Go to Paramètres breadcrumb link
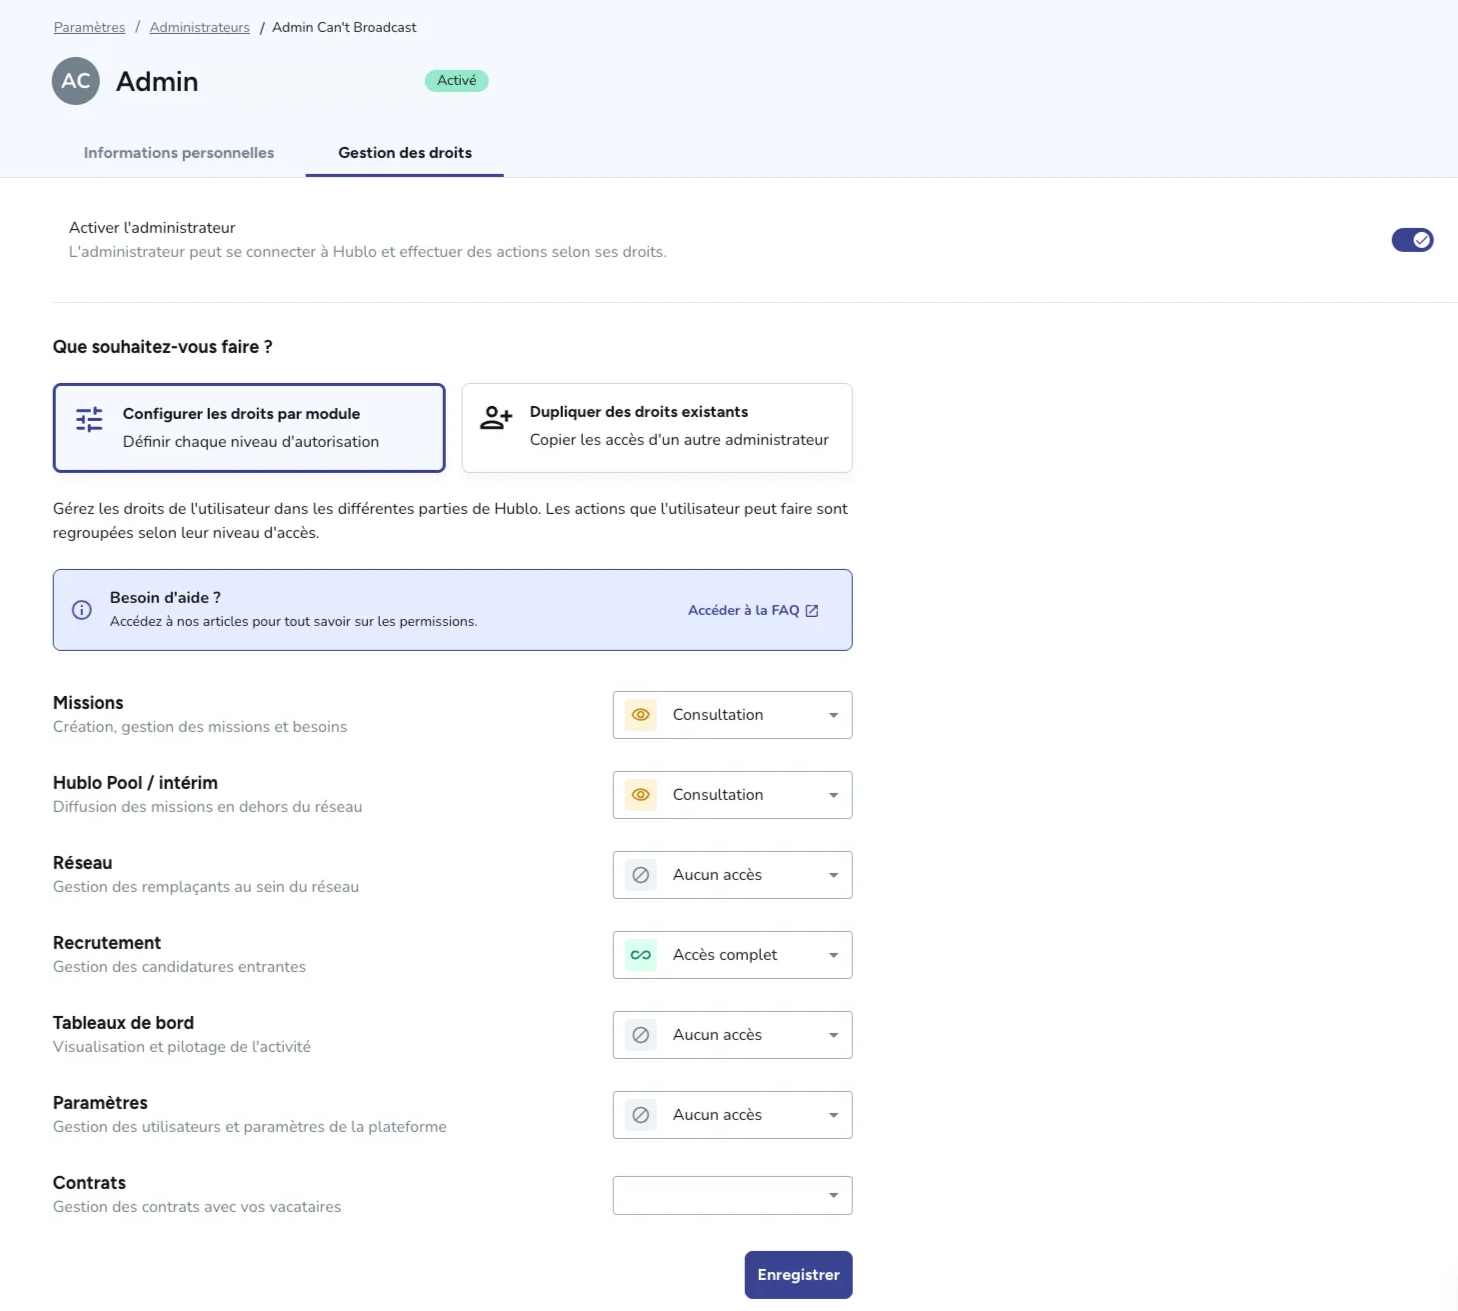Viewport: 1458px width, 1311px height. 90,27
